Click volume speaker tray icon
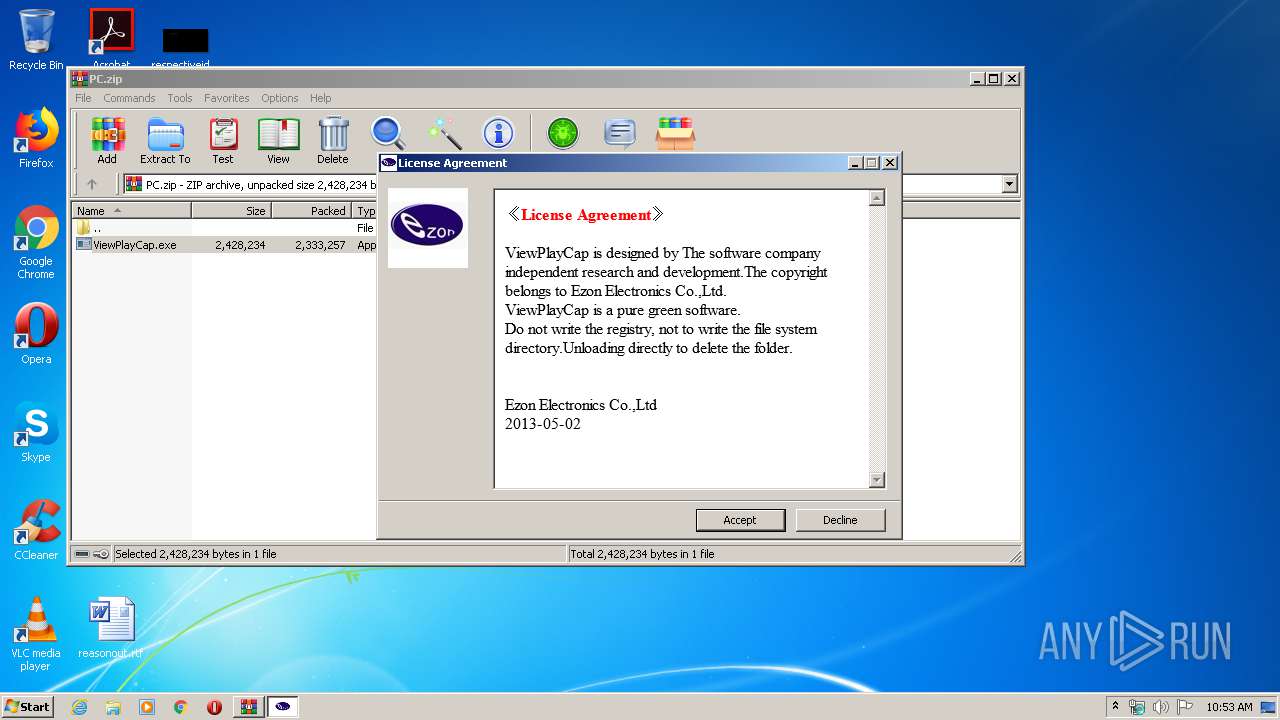 pos(1161,707)
